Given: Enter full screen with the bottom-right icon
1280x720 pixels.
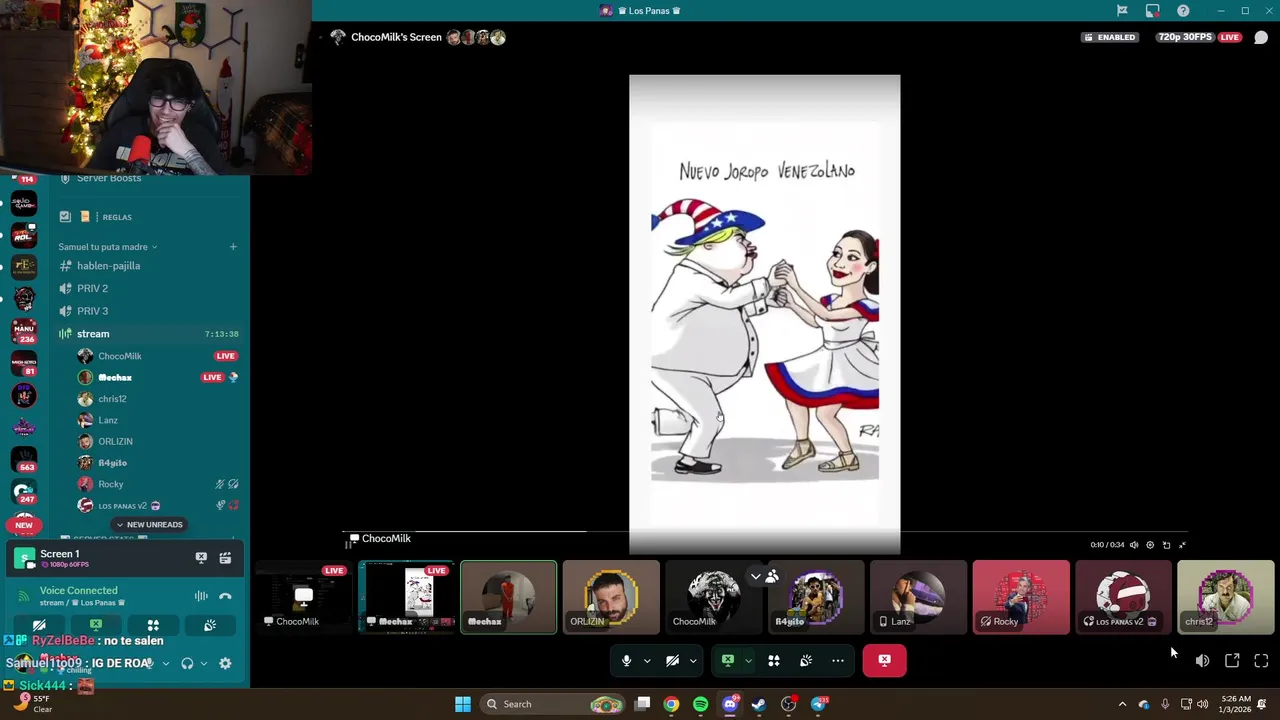Looking at the screenshot, I should (1261, 661).
